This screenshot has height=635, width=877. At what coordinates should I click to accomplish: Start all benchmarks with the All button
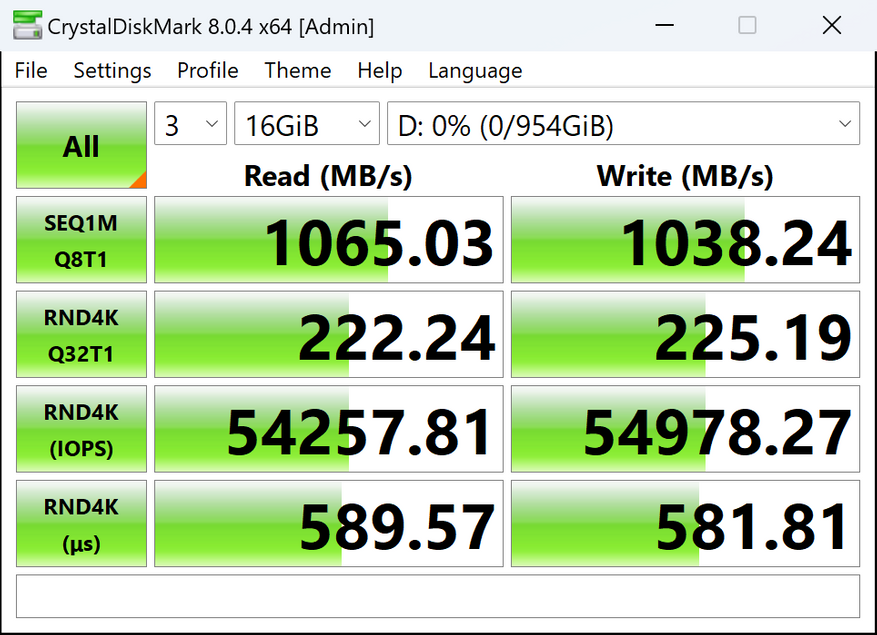point(81,145)
